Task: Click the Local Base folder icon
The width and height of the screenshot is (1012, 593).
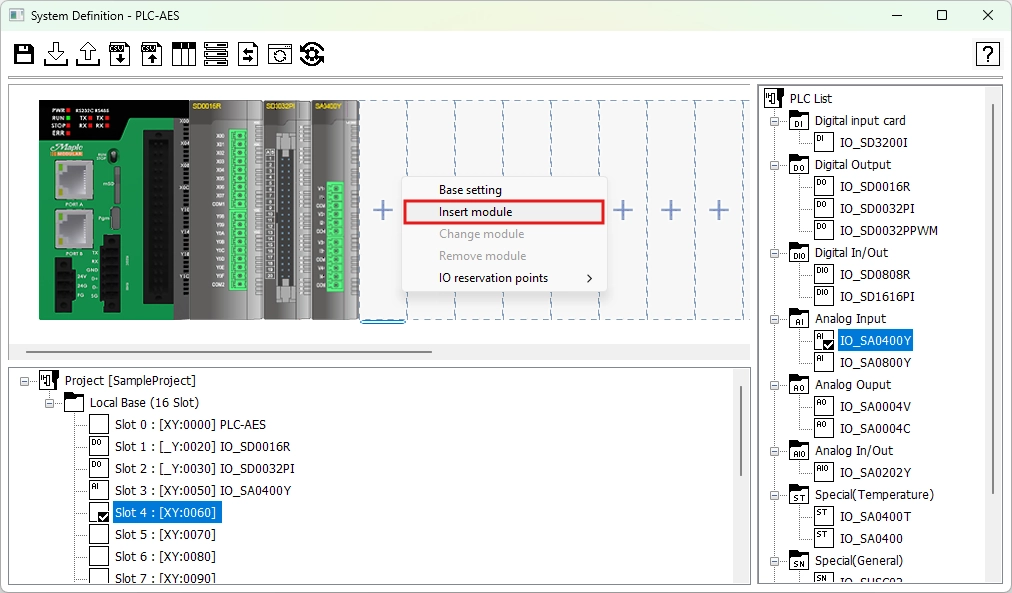Action: tap(74, 403)
